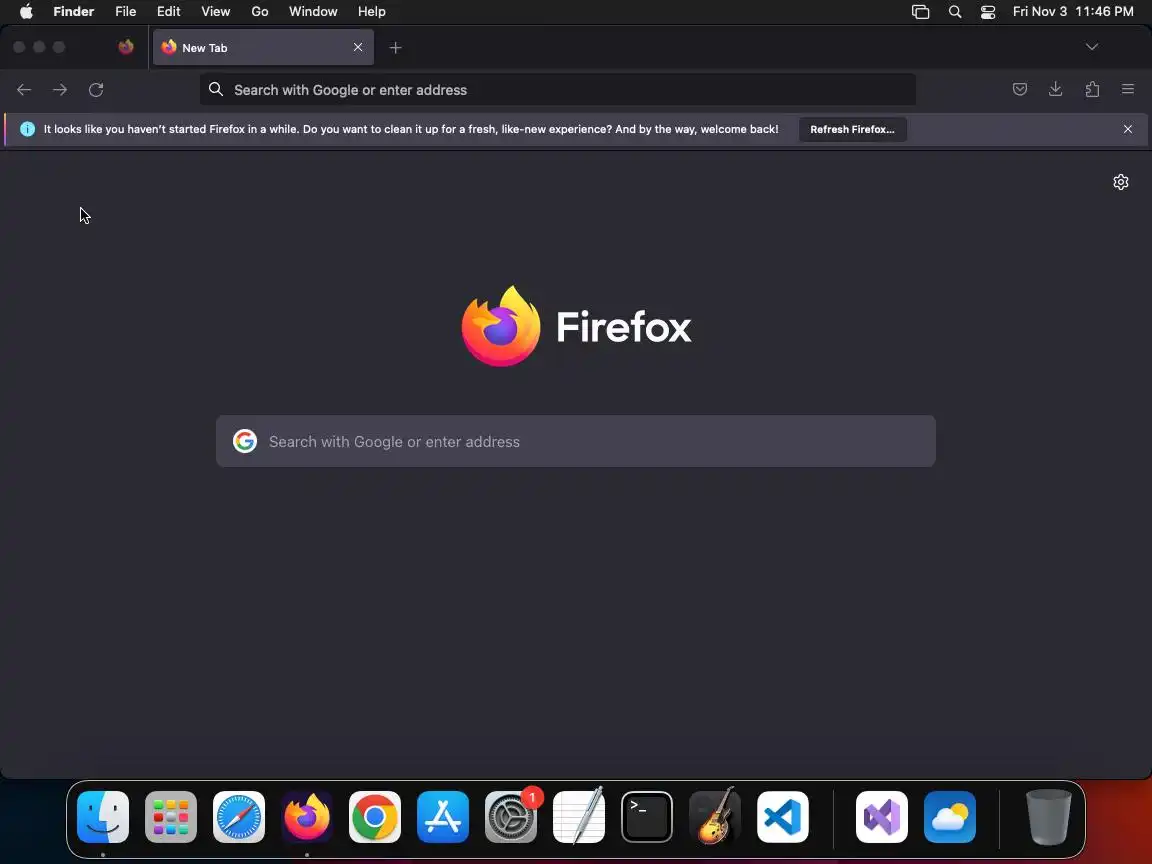1152x864 pixels.
Task: Switch to the New Tab tab
Action: (263, 47)
